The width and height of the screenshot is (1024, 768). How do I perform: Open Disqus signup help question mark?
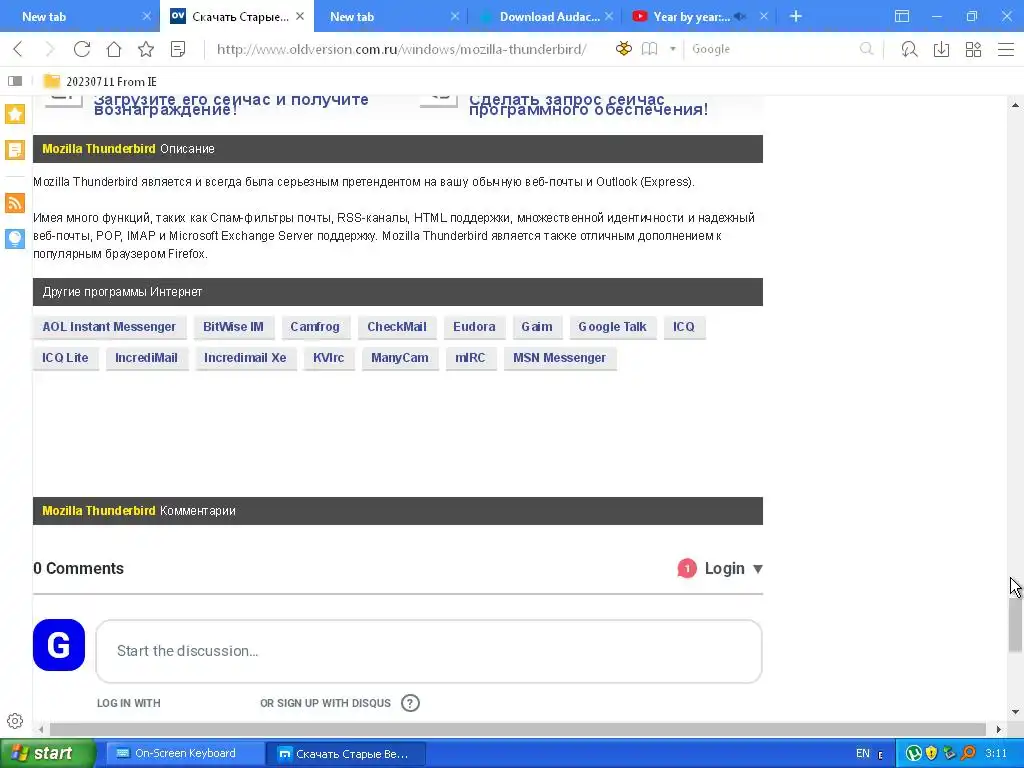point(410,703)
